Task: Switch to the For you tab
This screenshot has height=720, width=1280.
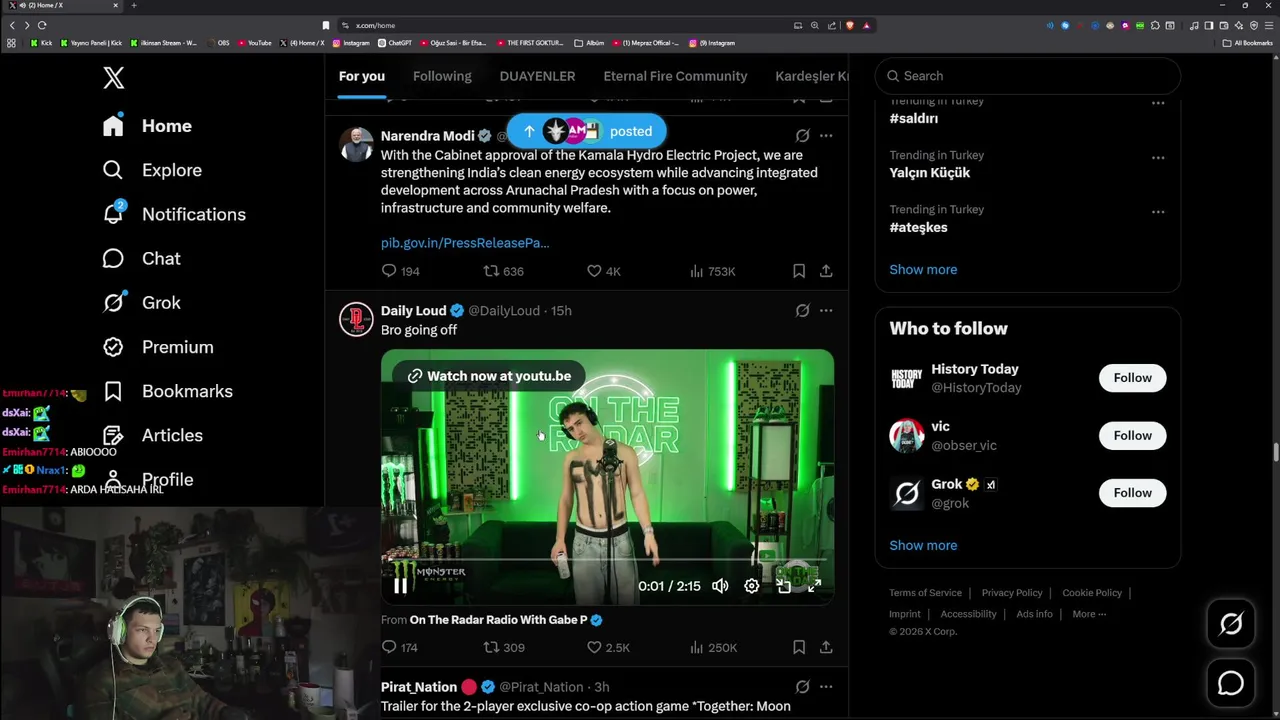Action: click(x=362, y=76)
